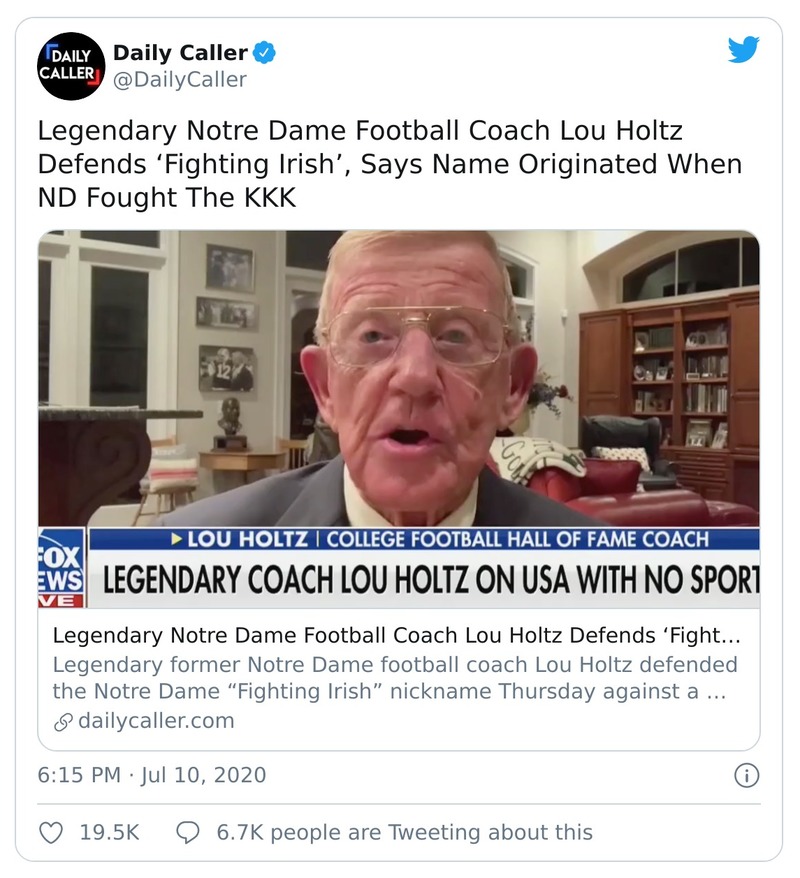The width and height of the screenshot is (800, 878).
Task: Click the 19.5K likes count
Action: point(109,832)
